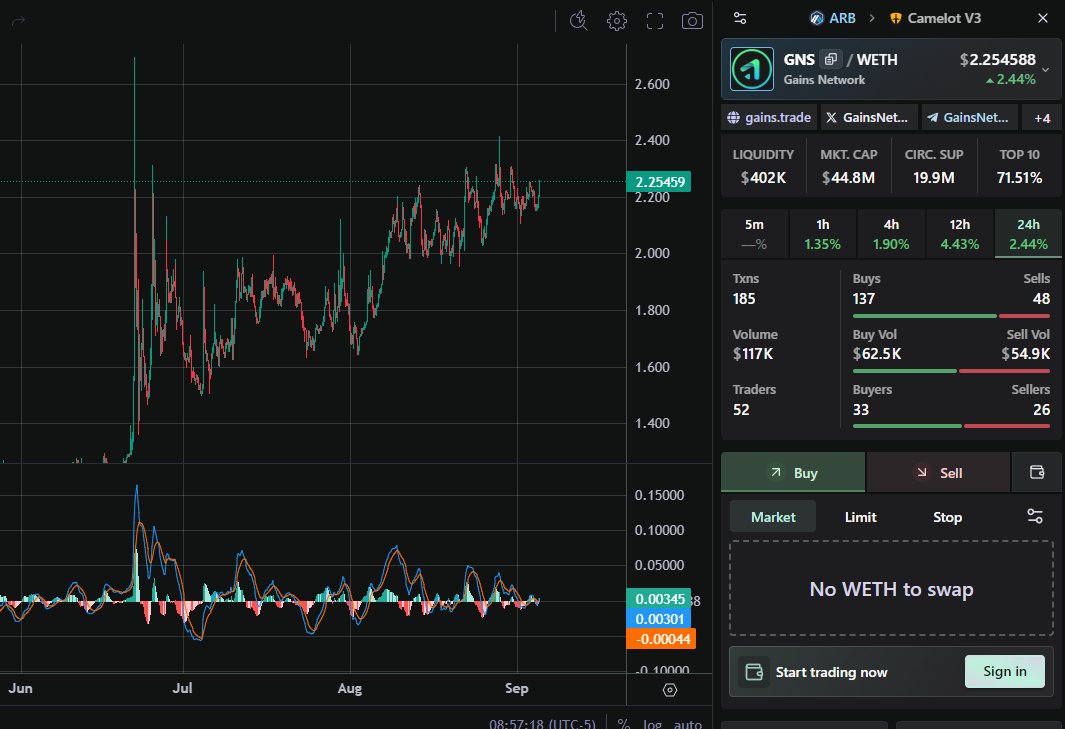The height and width of the screenshot is (729, 1065).
Task: Choose Market order type
Action: (x=773, y=517)
